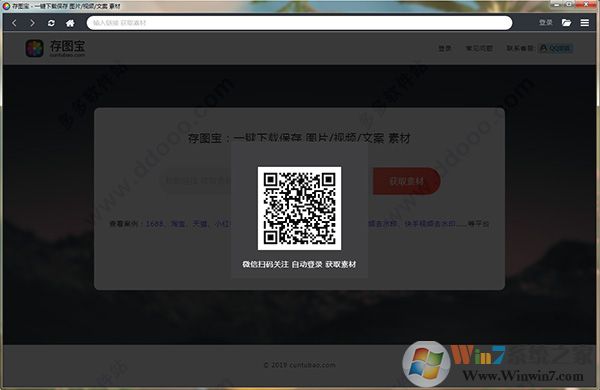The height and width of the screenshot is (390, 600).
Task: Open the 淘宝 example link
Action: point(178,224)
